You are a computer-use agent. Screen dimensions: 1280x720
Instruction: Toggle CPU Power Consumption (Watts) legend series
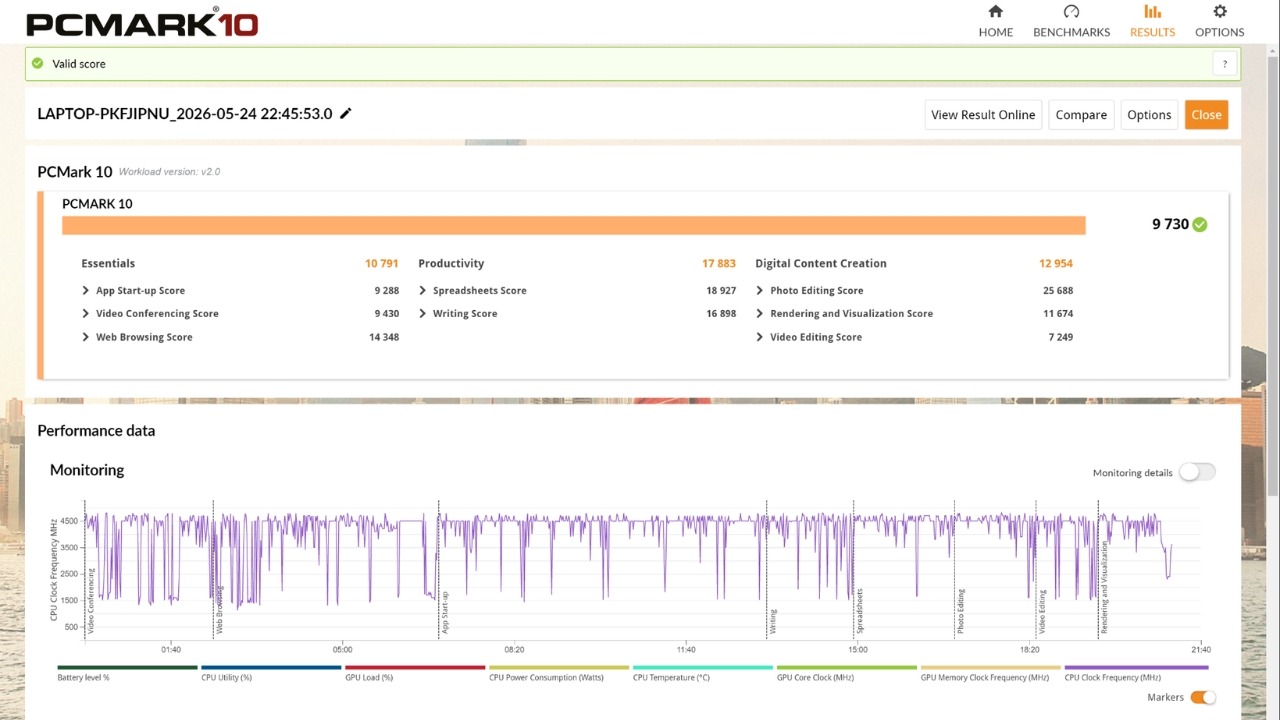coord(558,672)
